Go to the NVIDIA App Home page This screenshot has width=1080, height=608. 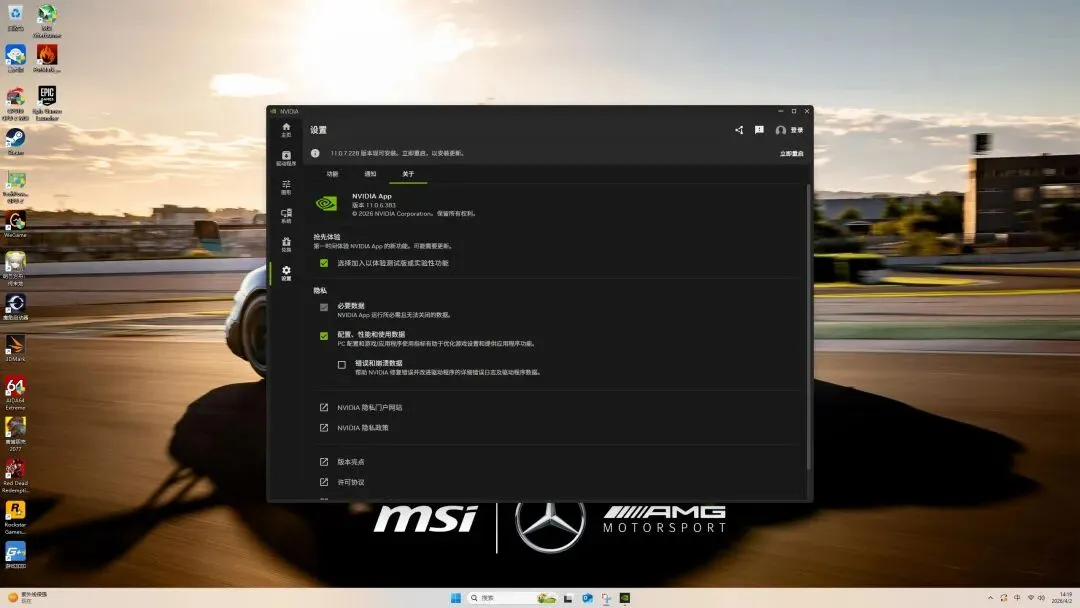pyautogui.click(x=286, y=129)
